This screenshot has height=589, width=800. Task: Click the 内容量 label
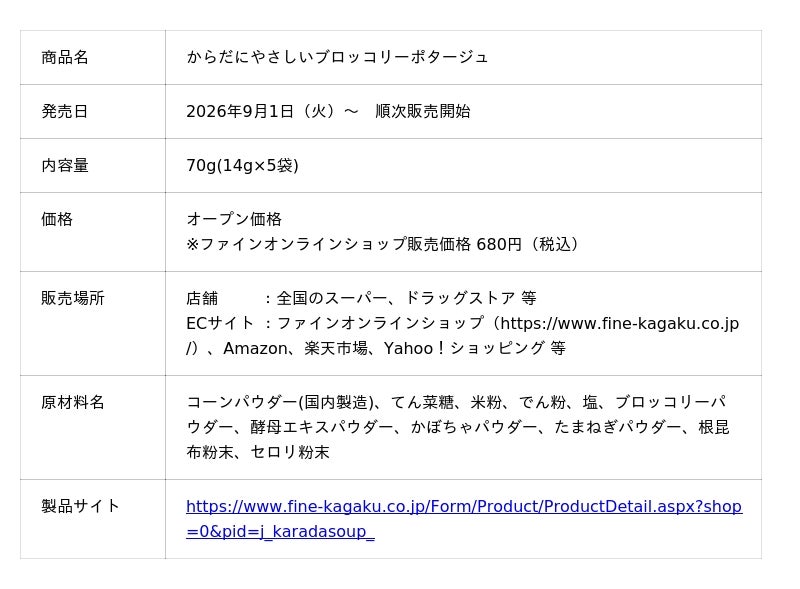(65, 165)
